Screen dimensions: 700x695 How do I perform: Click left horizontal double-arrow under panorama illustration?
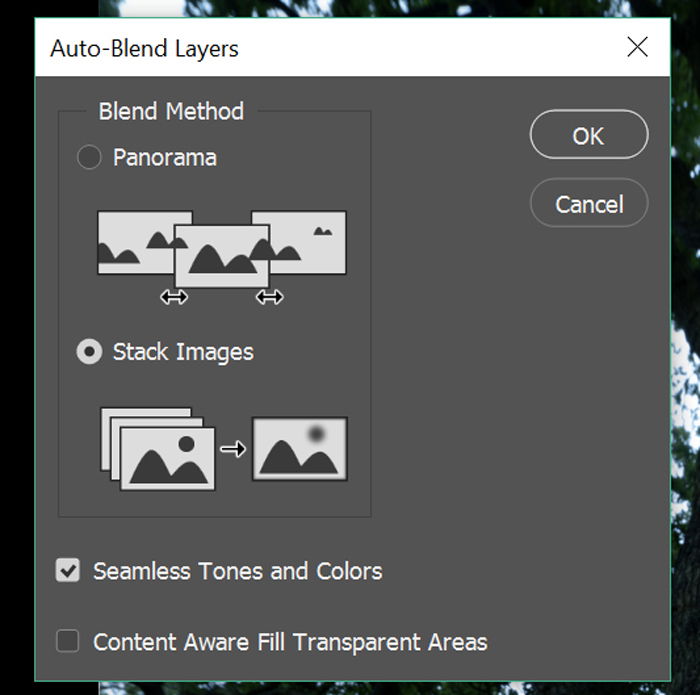click(174, 296)
